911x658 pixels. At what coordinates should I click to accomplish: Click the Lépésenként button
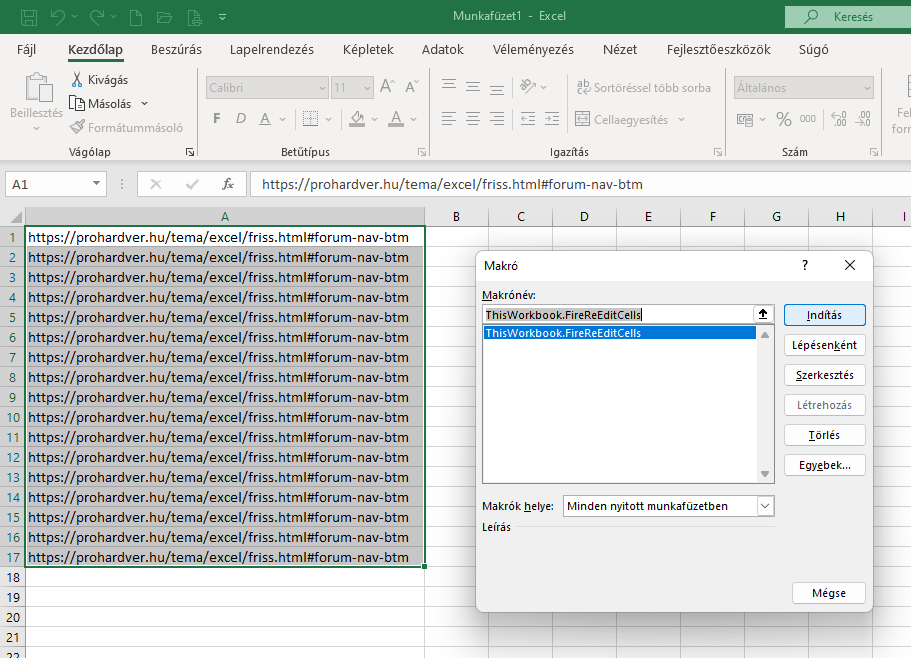(x=824, y=345)
